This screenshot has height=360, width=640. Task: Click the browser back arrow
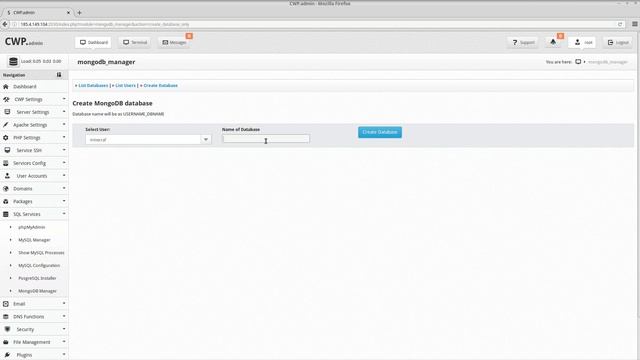coord(5,24)
